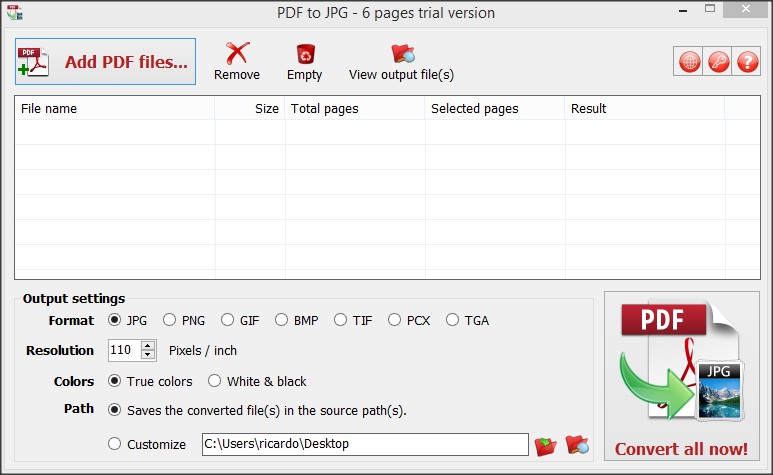Click the Result column header

(x=645, y=108)
